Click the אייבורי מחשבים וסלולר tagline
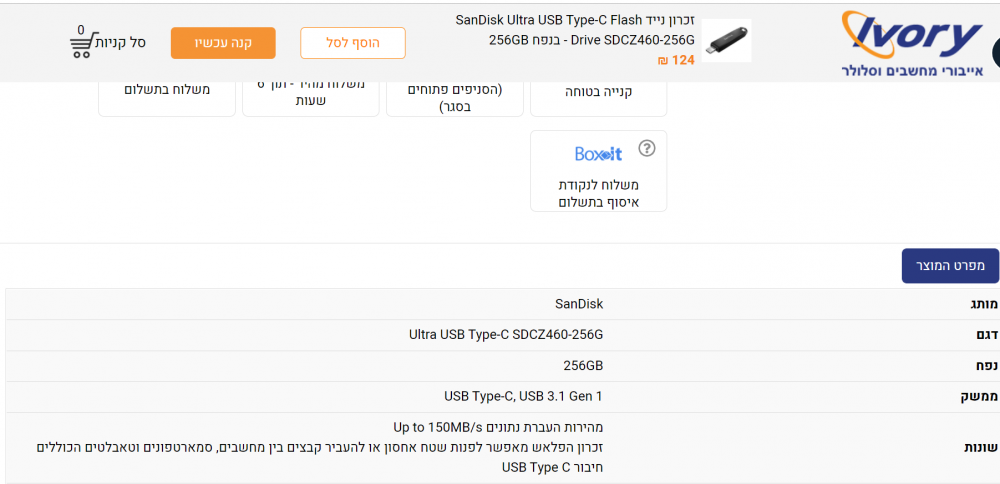1000x484 pixels. click(x=912, y=70)
